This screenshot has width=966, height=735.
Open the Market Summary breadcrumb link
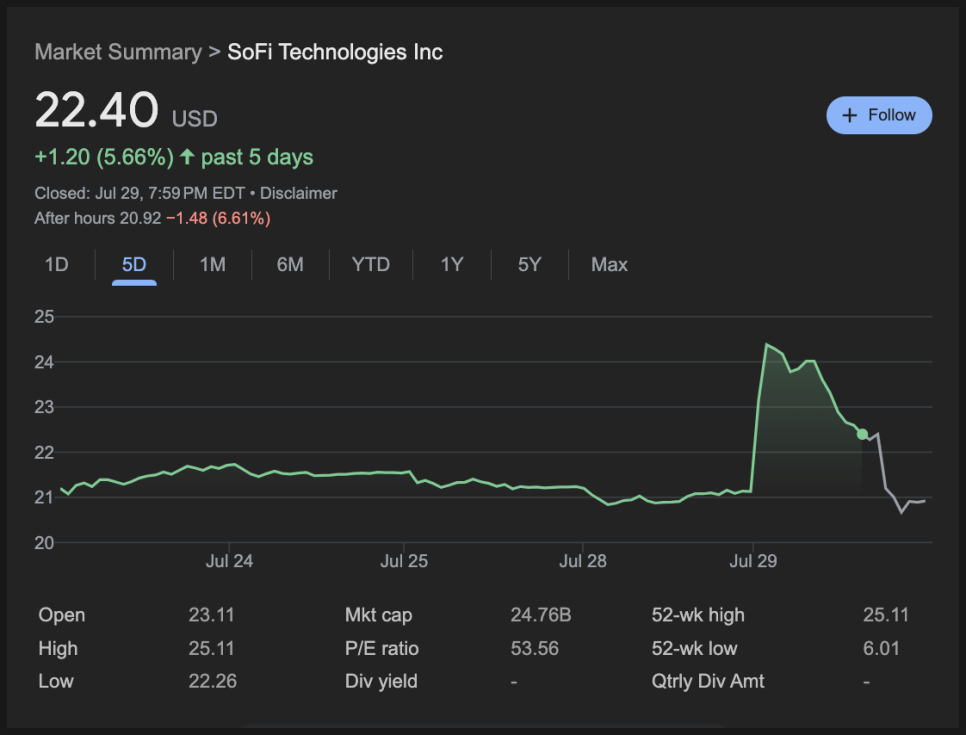click(x=118, y=52)
